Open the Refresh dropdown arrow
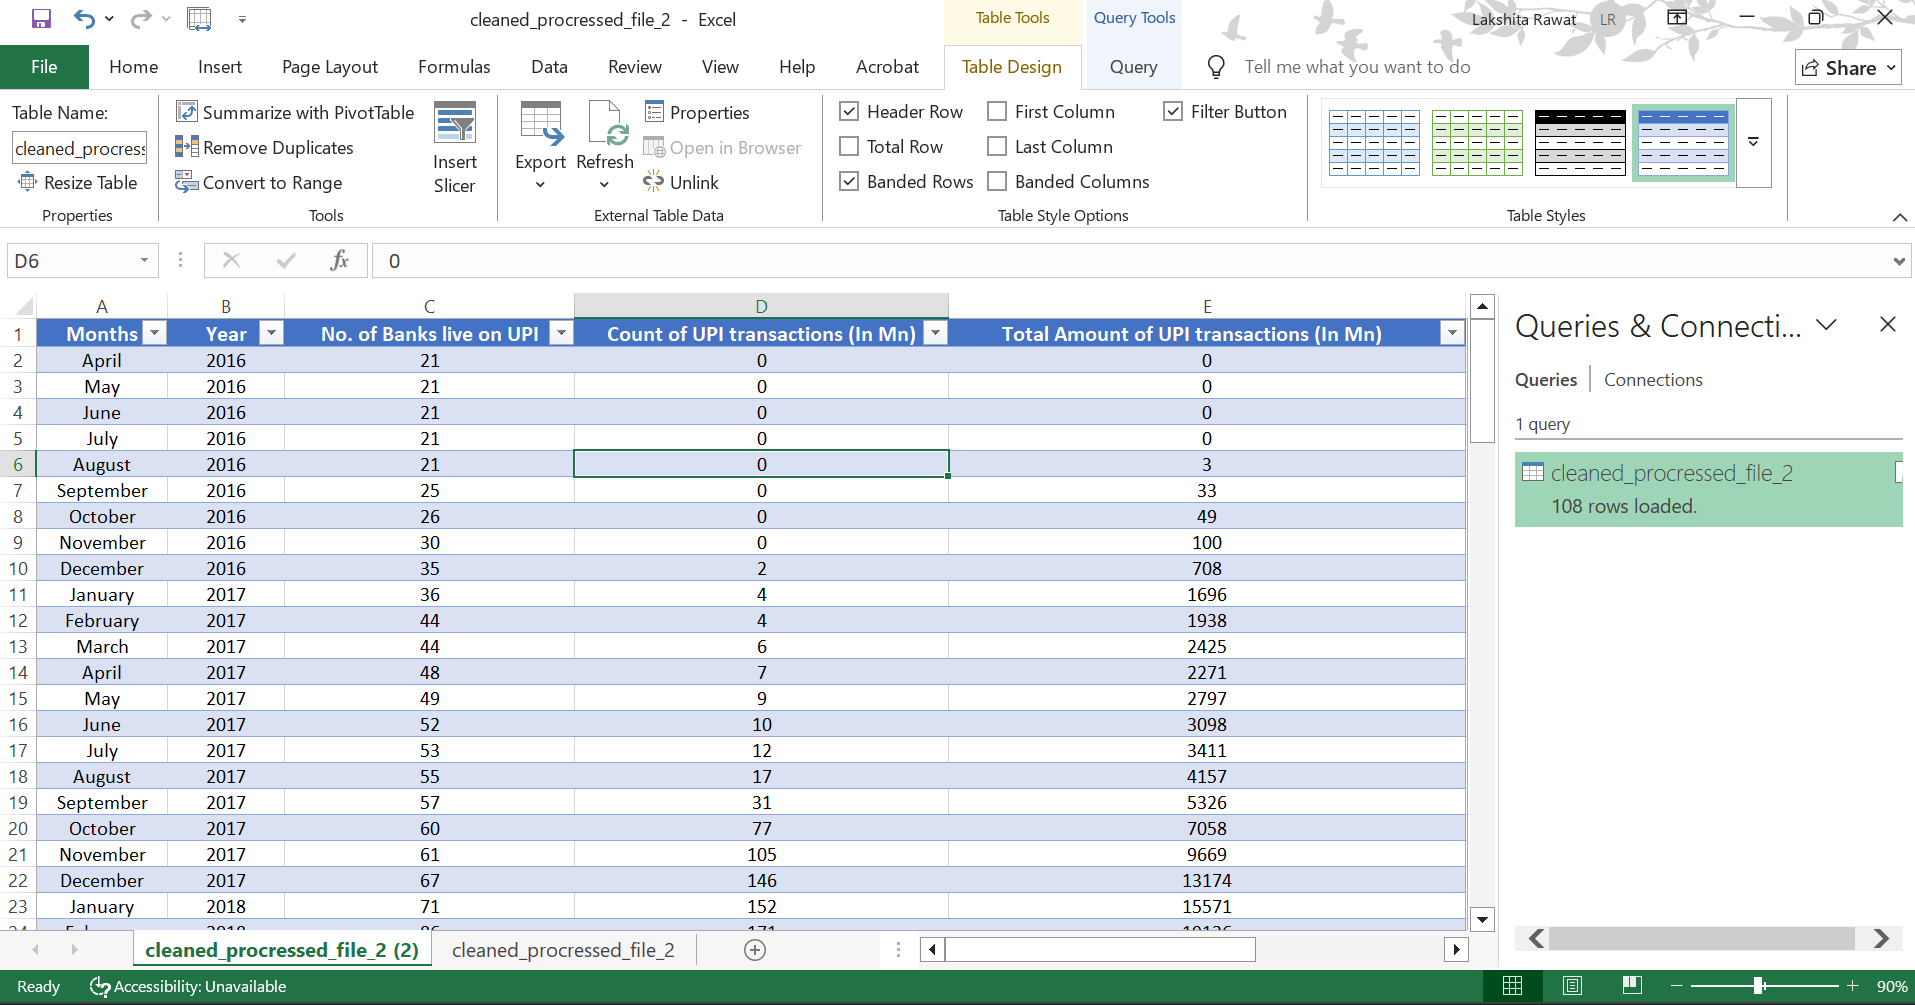 (x=604, y=185)
